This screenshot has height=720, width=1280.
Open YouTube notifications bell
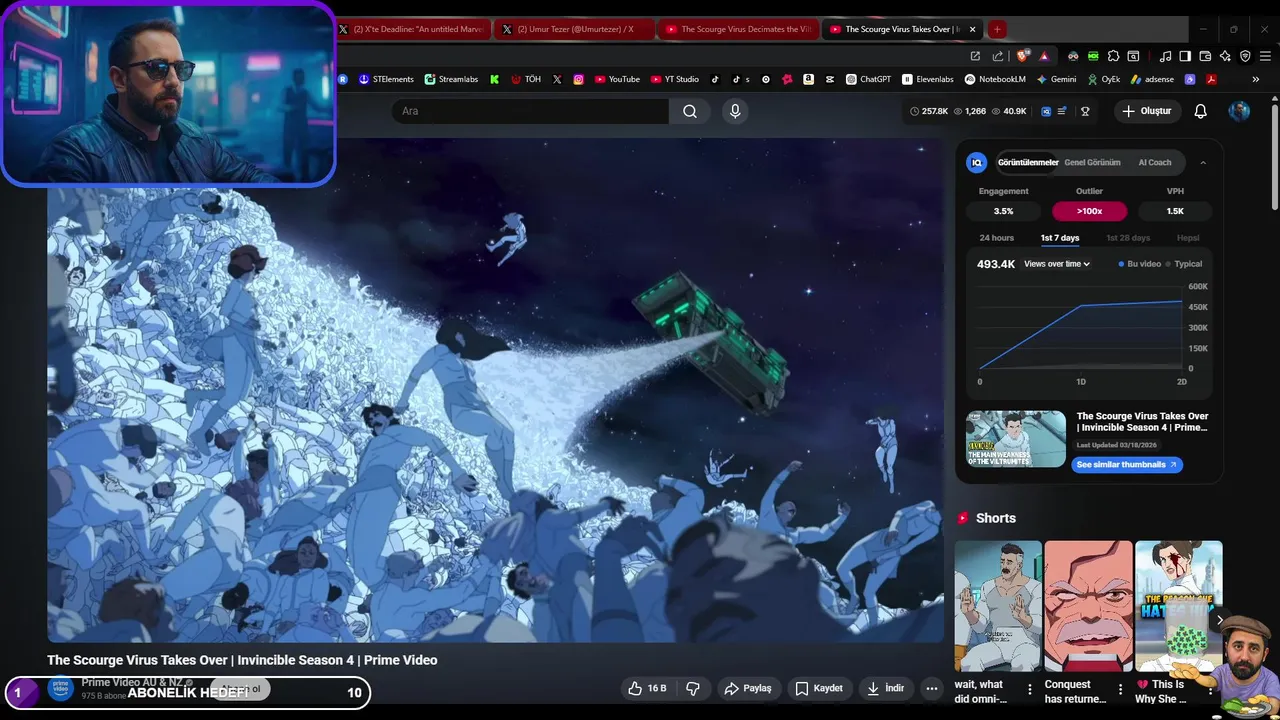pyautogui.click(x=1200, y=111)
